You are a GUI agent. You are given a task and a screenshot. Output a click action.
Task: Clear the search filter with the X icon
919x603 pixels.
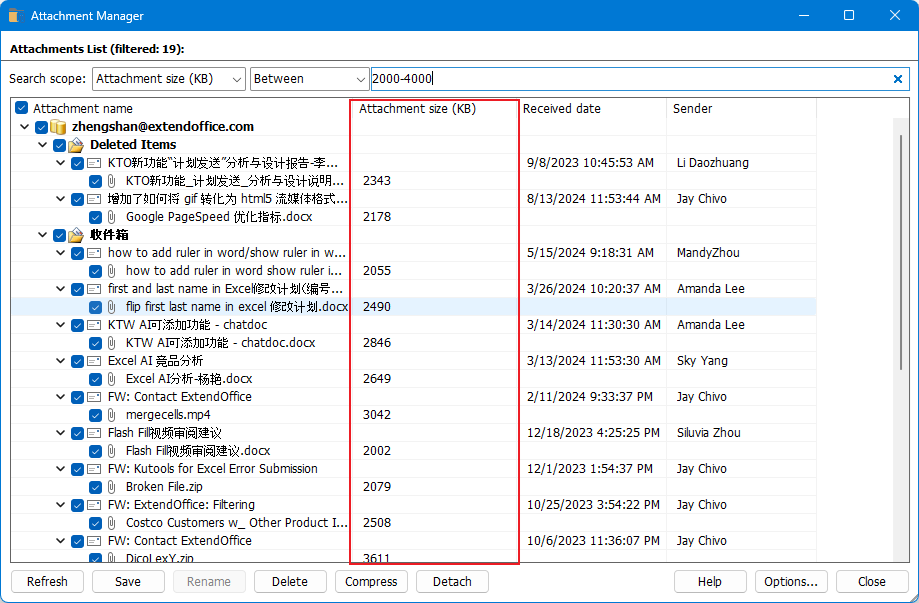coord(897,79)
